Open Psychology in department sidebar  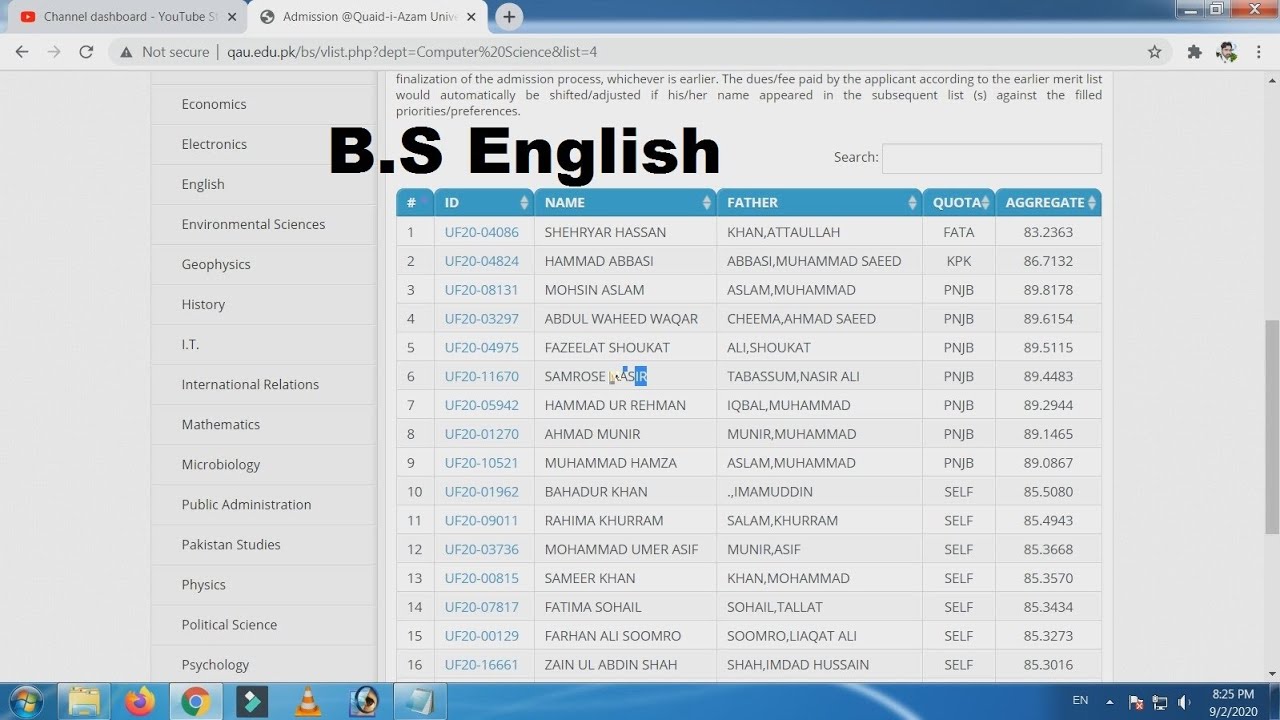pyautogui.click(x=215, y=664)
